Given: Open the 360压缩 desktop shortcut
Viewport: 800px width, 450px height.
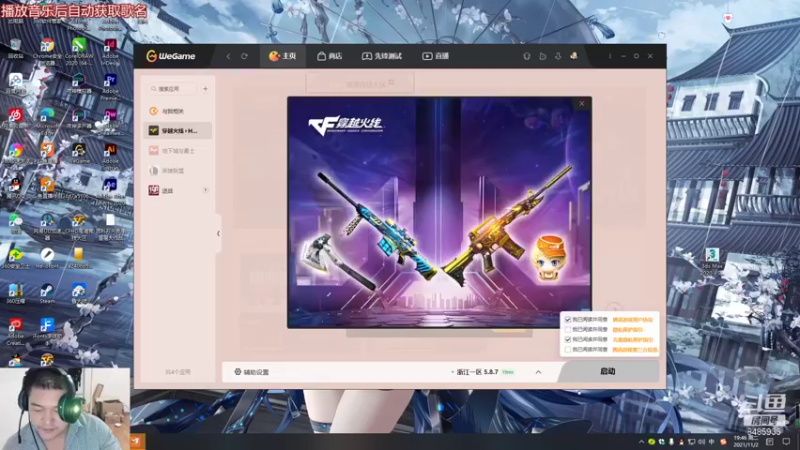Looking at the screenshot, I should (15, 294).
